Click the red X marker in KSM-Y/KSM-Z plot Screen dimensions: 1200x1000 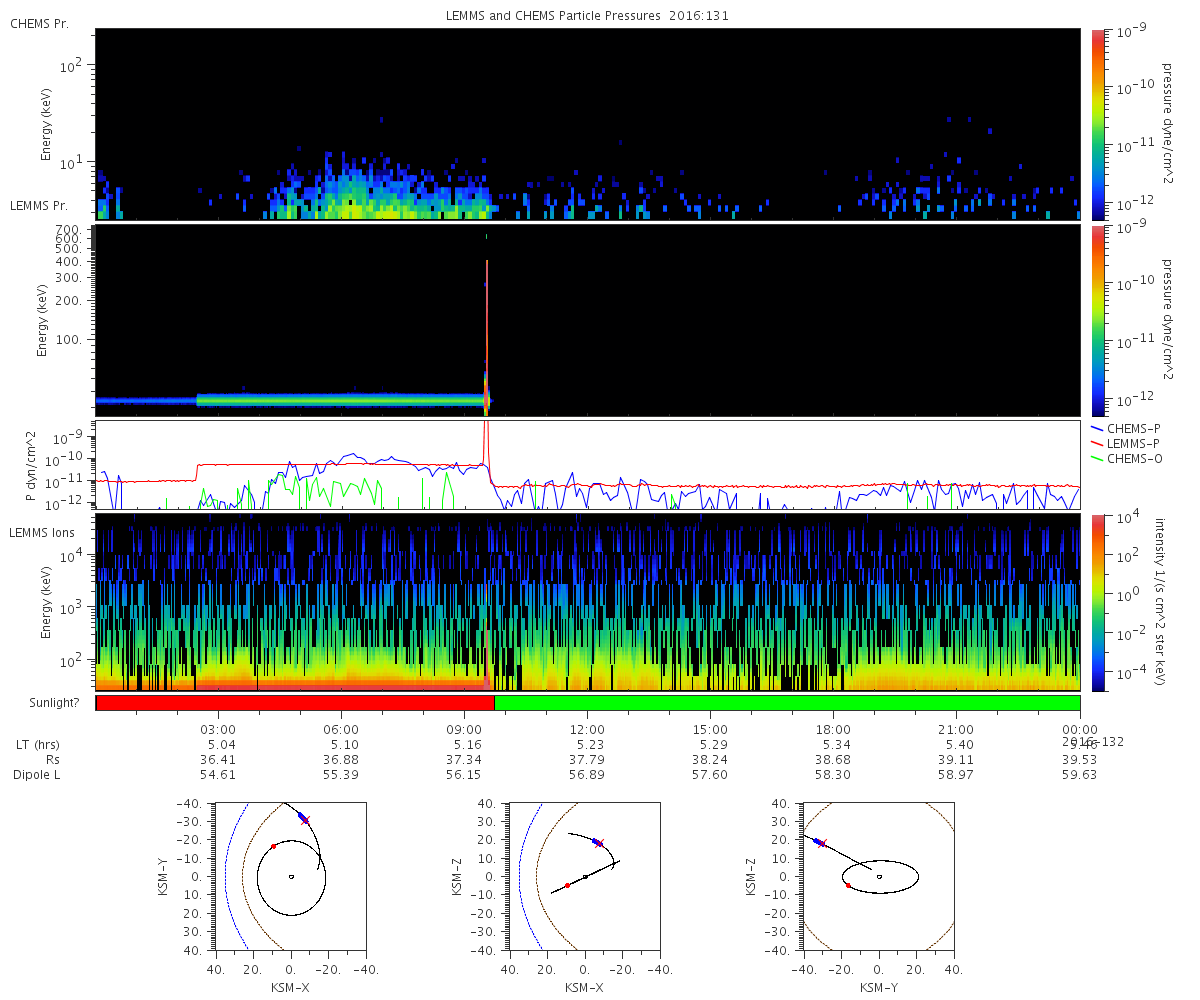click(x=824, y=843)
